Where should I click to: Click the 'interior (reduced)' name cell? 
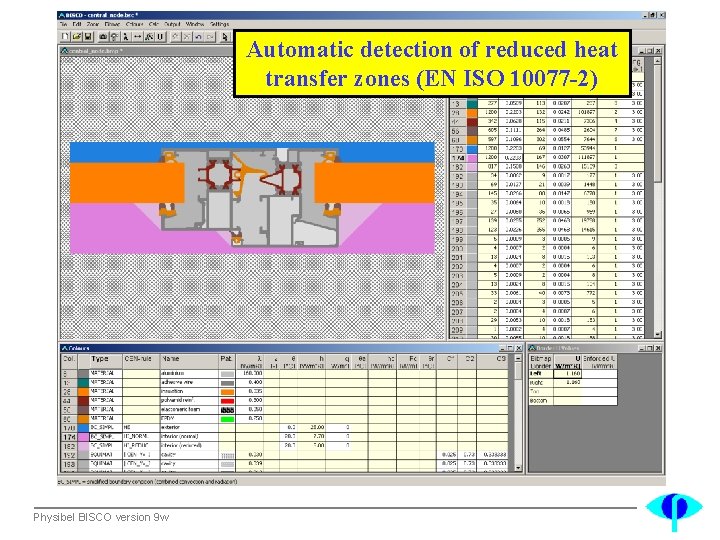tap(189, 446)
